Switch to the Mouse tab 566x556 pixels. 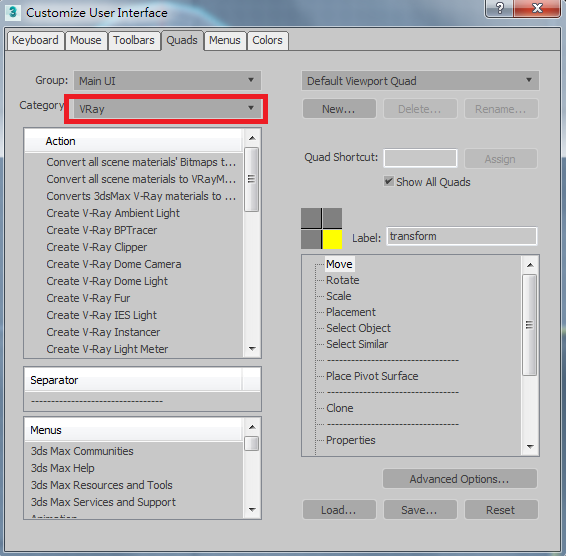(86, 40)
